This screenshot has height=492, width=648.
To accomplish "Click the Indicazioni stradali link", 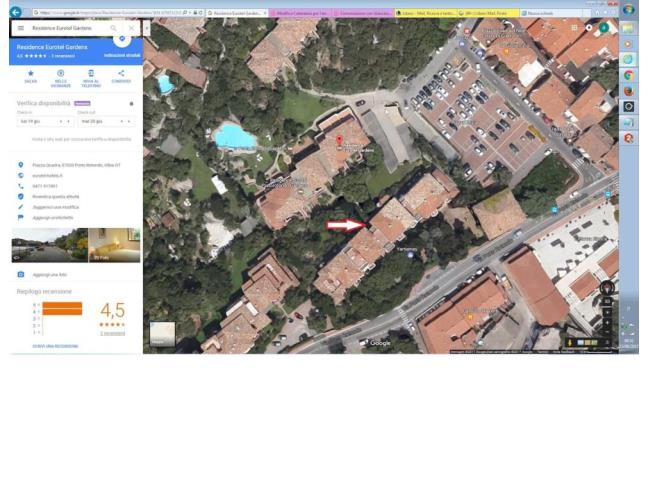I will (x=122, y=55).
